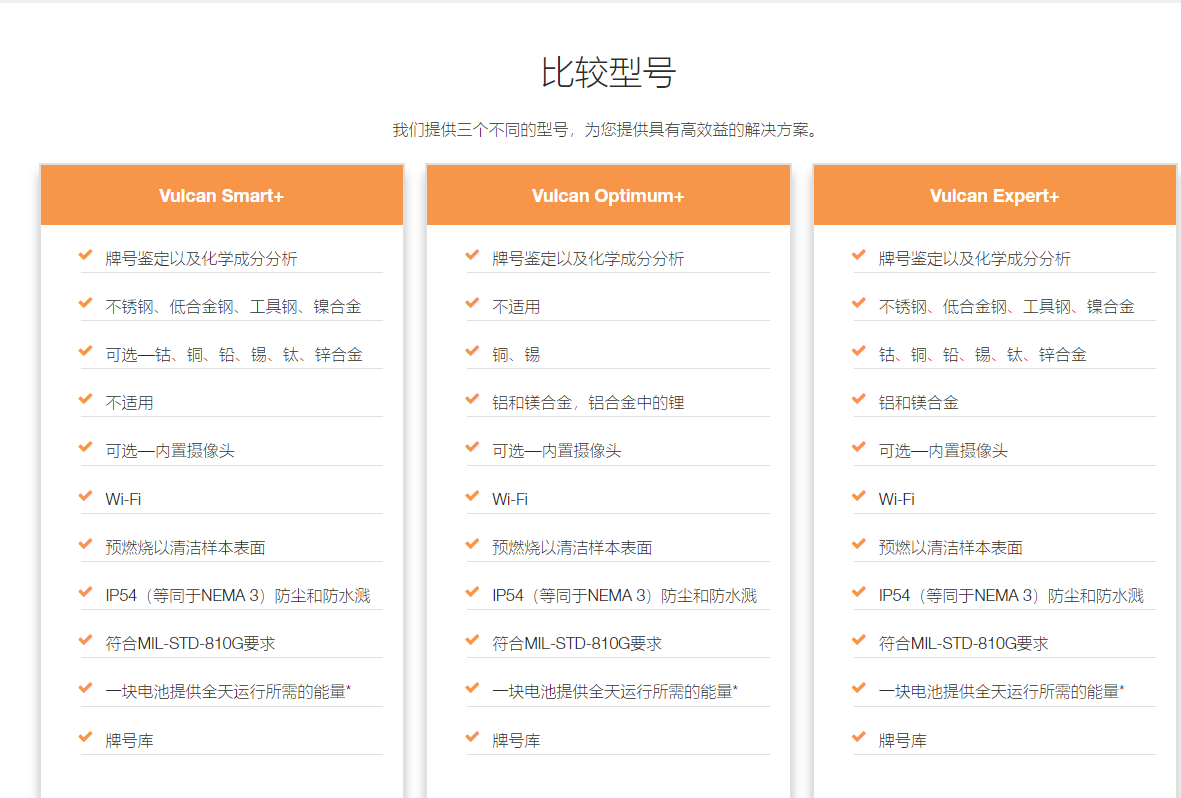The width and height of the screenshot is (1181, 798).
Task: Click the 不锈钢、低合金钢、工具钢、镍合金 row under Vulcan Expert+
Action: (995, 305)
